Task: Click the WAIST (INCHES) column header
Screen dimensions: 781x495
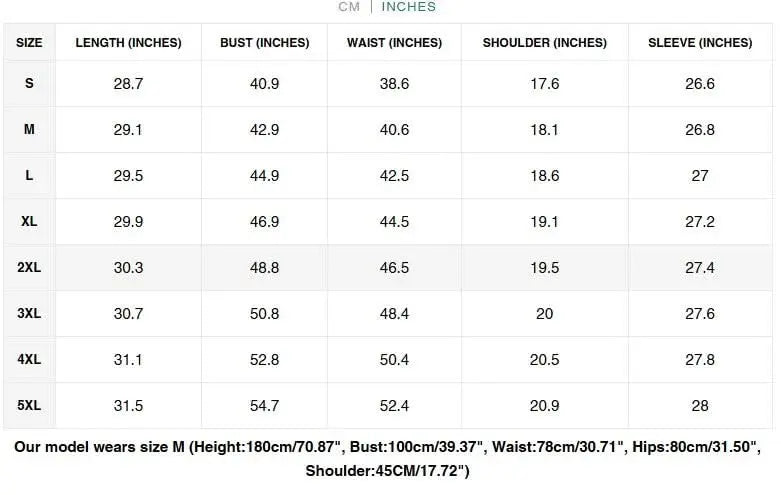Action: coord(394,43)
